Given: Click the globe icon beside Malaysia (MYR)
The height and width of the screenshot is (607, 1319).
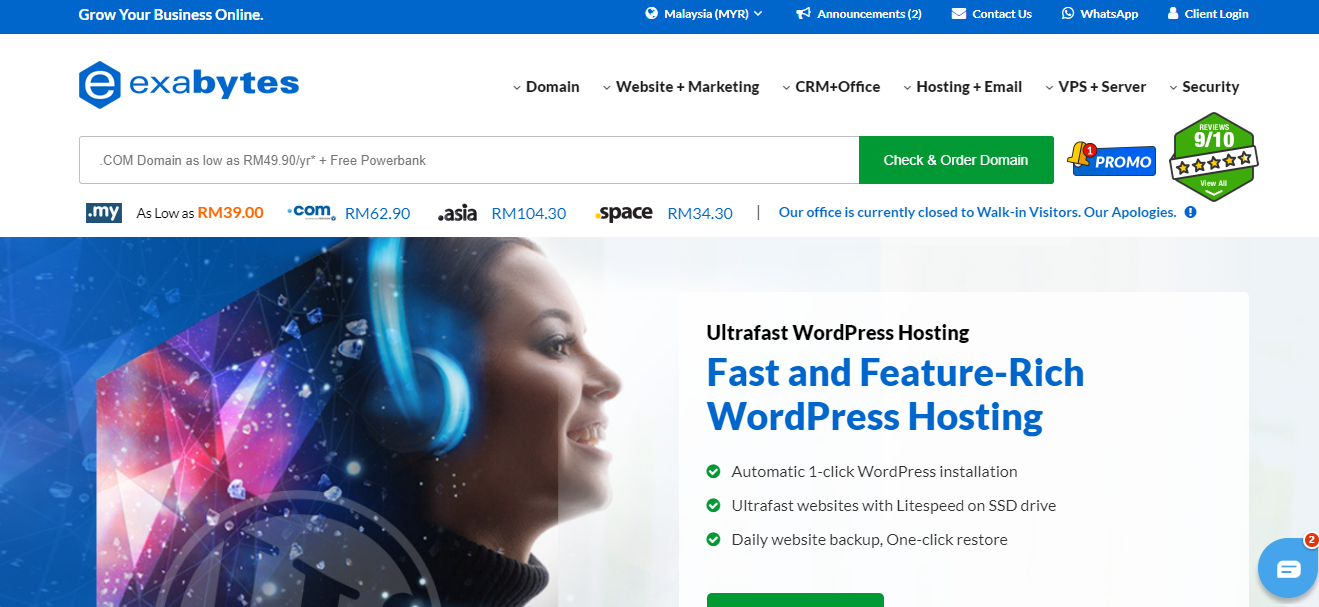Looking at the screenshot, I should click(652, 14).
